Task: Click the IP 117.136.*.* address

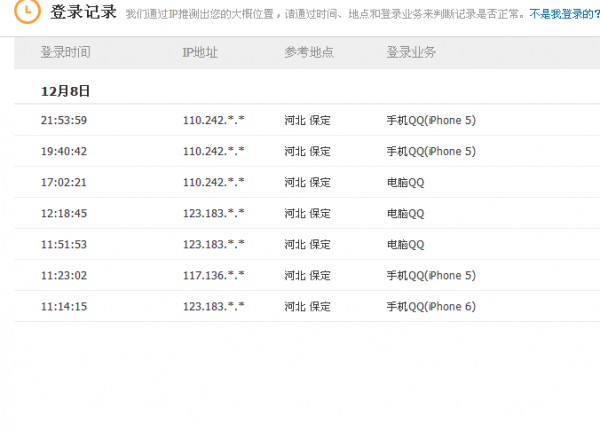Action: 214,275
